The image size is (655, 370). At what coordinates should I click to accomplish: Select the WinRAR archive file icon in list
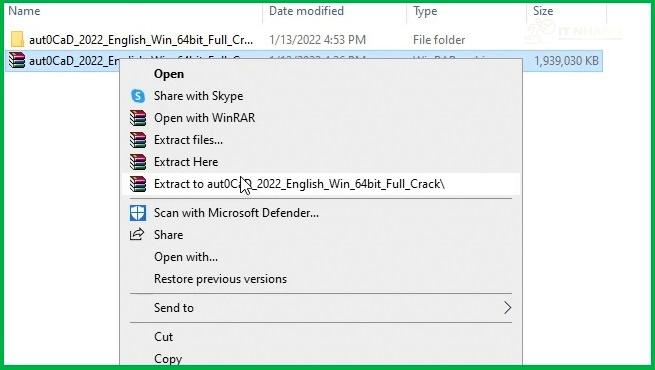coord(17,60)
